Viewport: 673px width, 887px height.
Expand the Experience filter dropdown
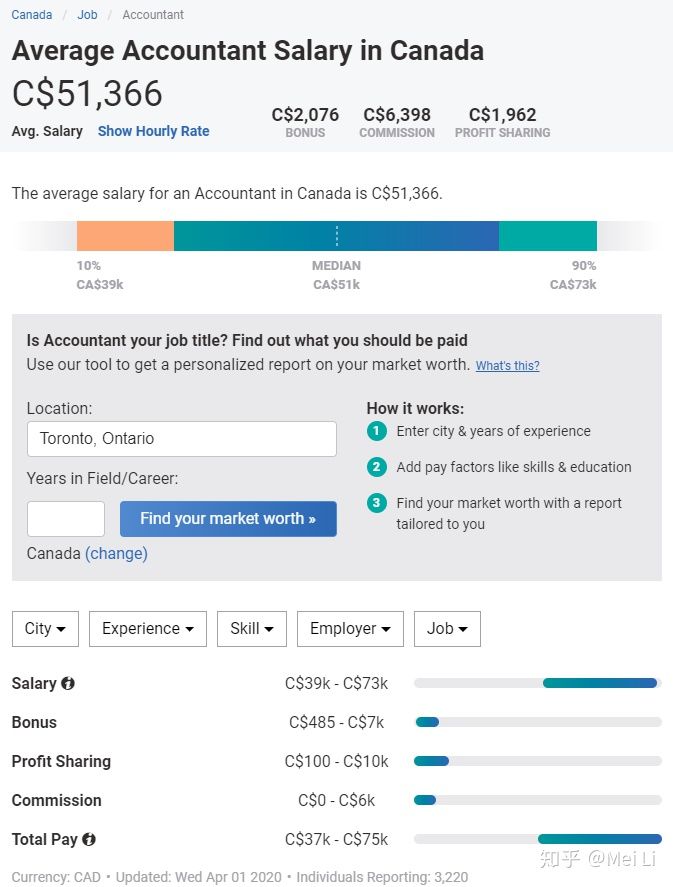click(x=147, y=629)
